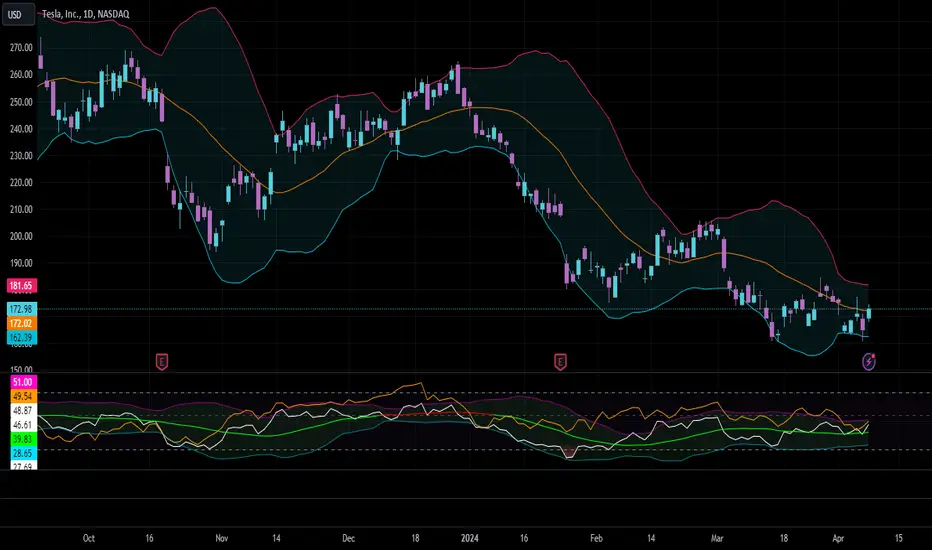Click the green 39.83 indicator value label
The width and height of the screenshot is (932, 550).
click(x=23, y=439)
